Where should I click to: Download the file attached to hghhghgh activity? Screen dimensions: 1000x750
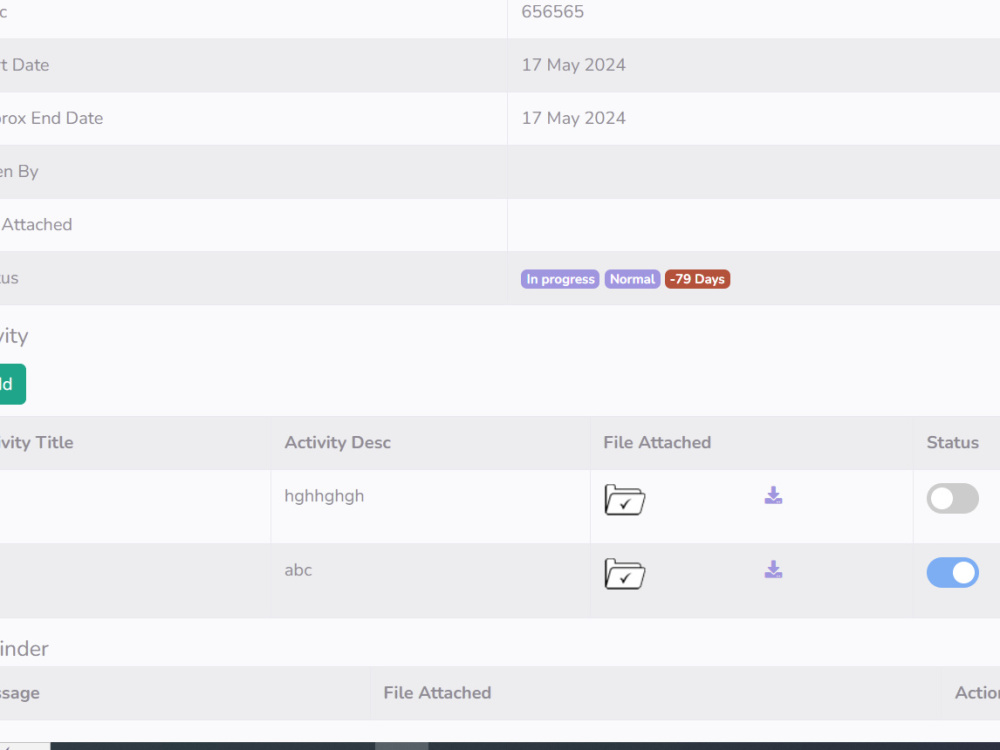point(773,495)
